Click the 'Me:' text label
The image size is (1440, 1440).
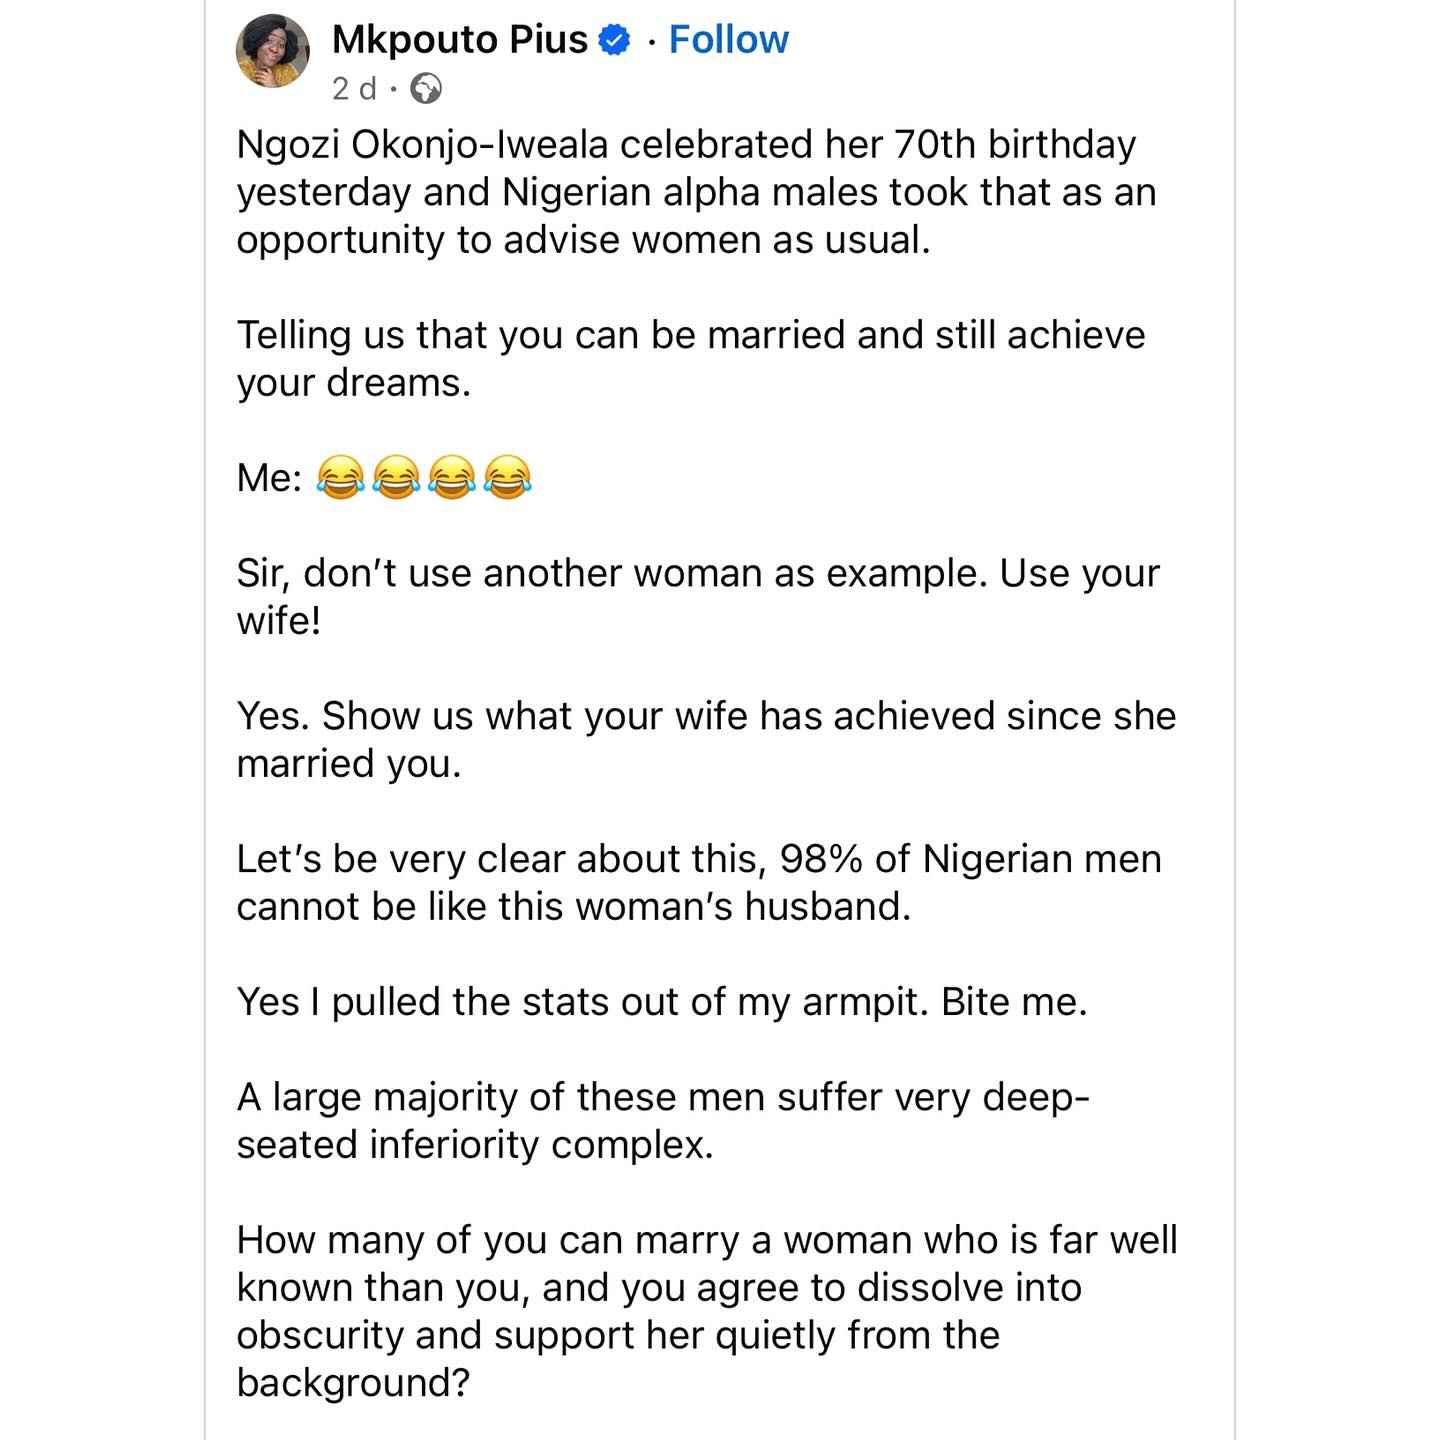click(269, 478)
